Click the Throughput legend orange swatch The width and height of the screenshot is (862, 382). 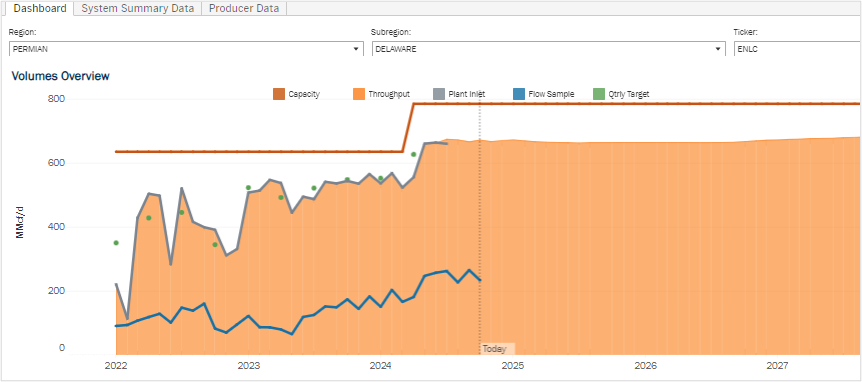click(358, 94)
